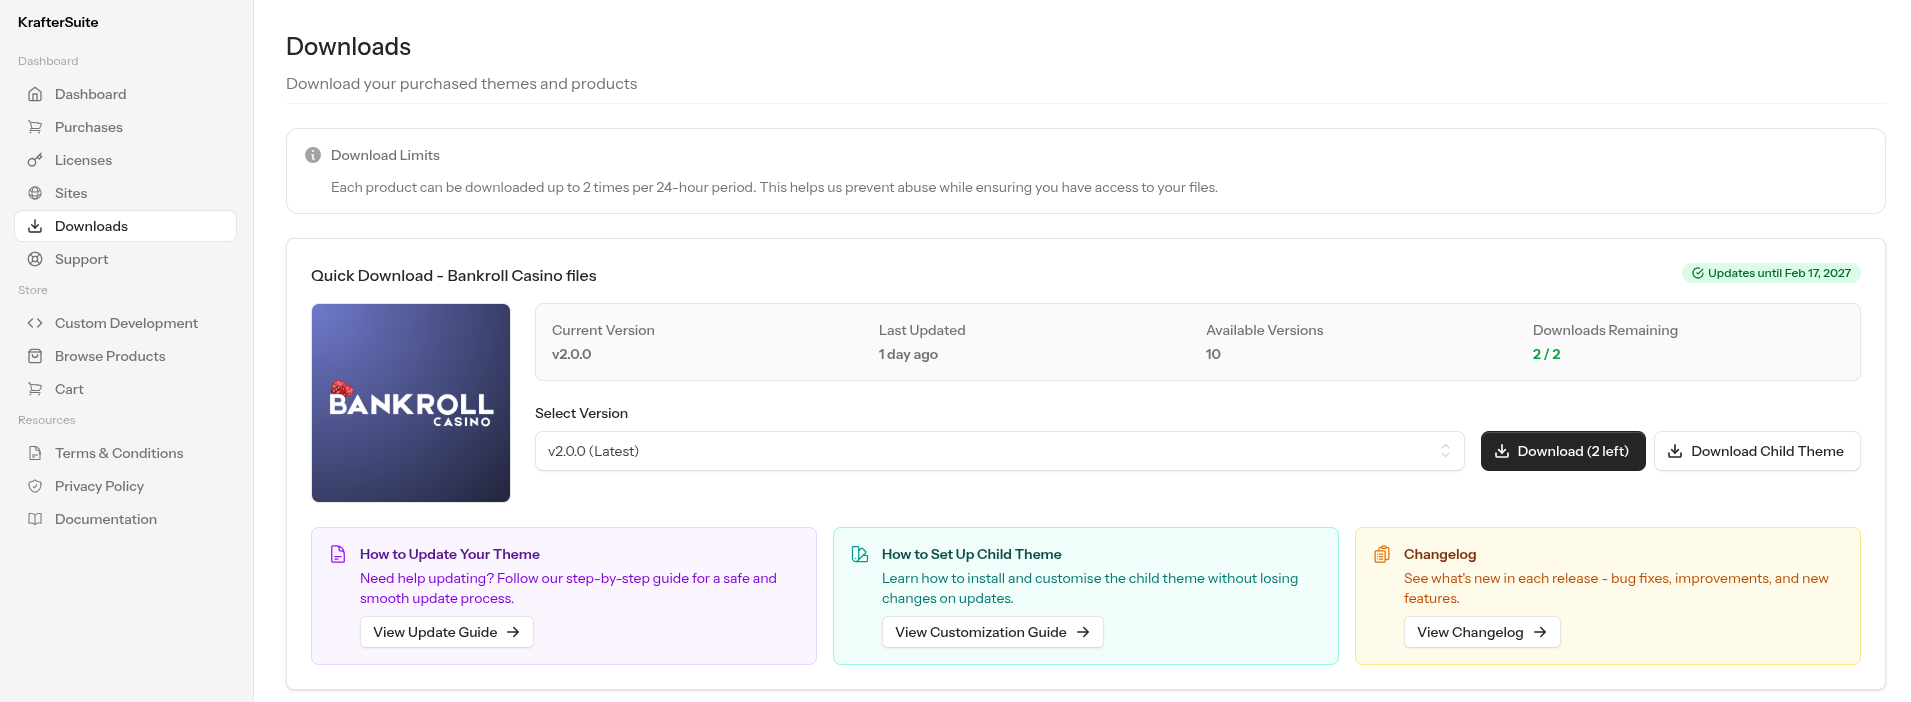The image size is (1911, 702).
Task: Click the Custom Development code brackets icon
Action: (x=35, y=323)
